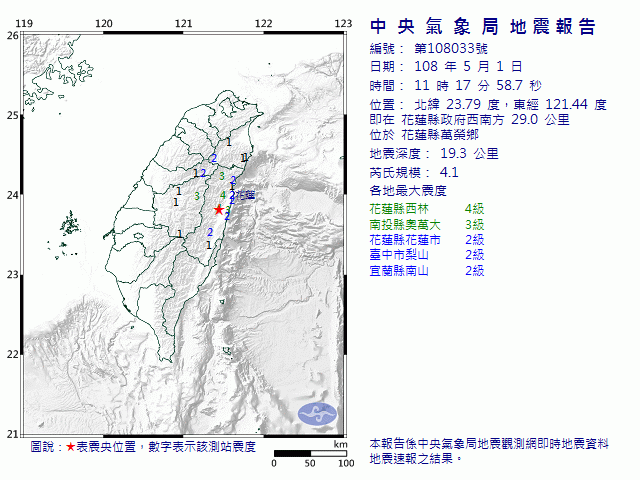Select the 南投縣奧萬大 intensity row
640x480 pixels.
click(x=427, y=224)
